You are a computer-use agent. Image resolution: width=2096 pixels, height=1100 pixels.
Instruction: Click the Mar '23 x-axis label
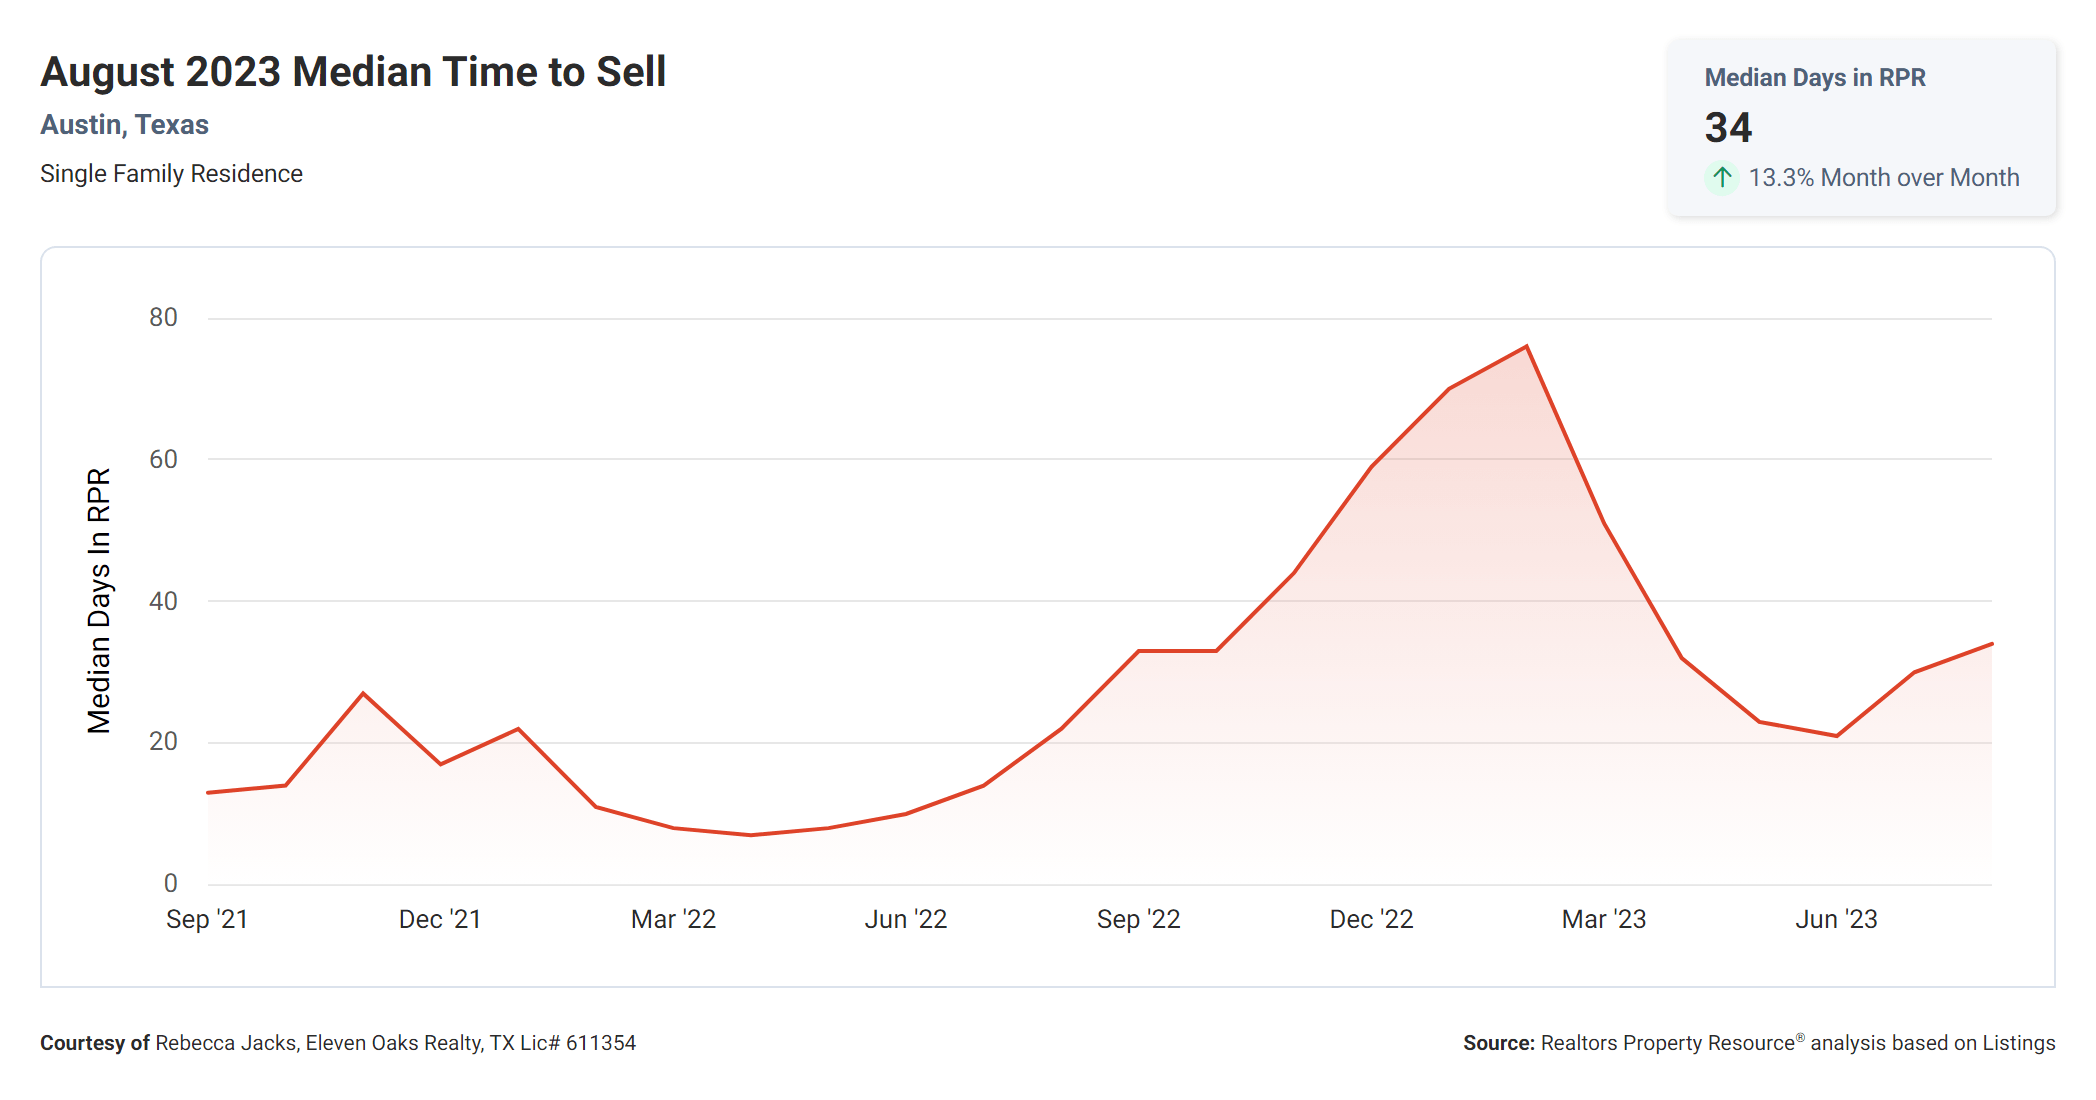coord(1603,919)
